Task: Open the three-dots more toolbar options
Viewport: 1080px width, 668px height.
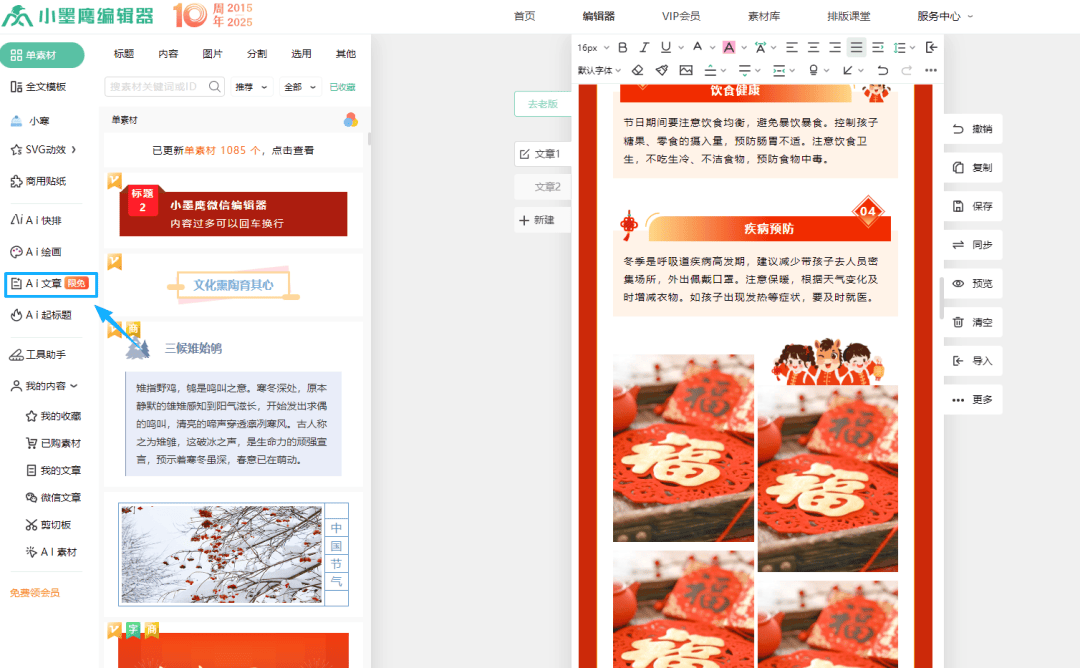Action: point(931,70)
